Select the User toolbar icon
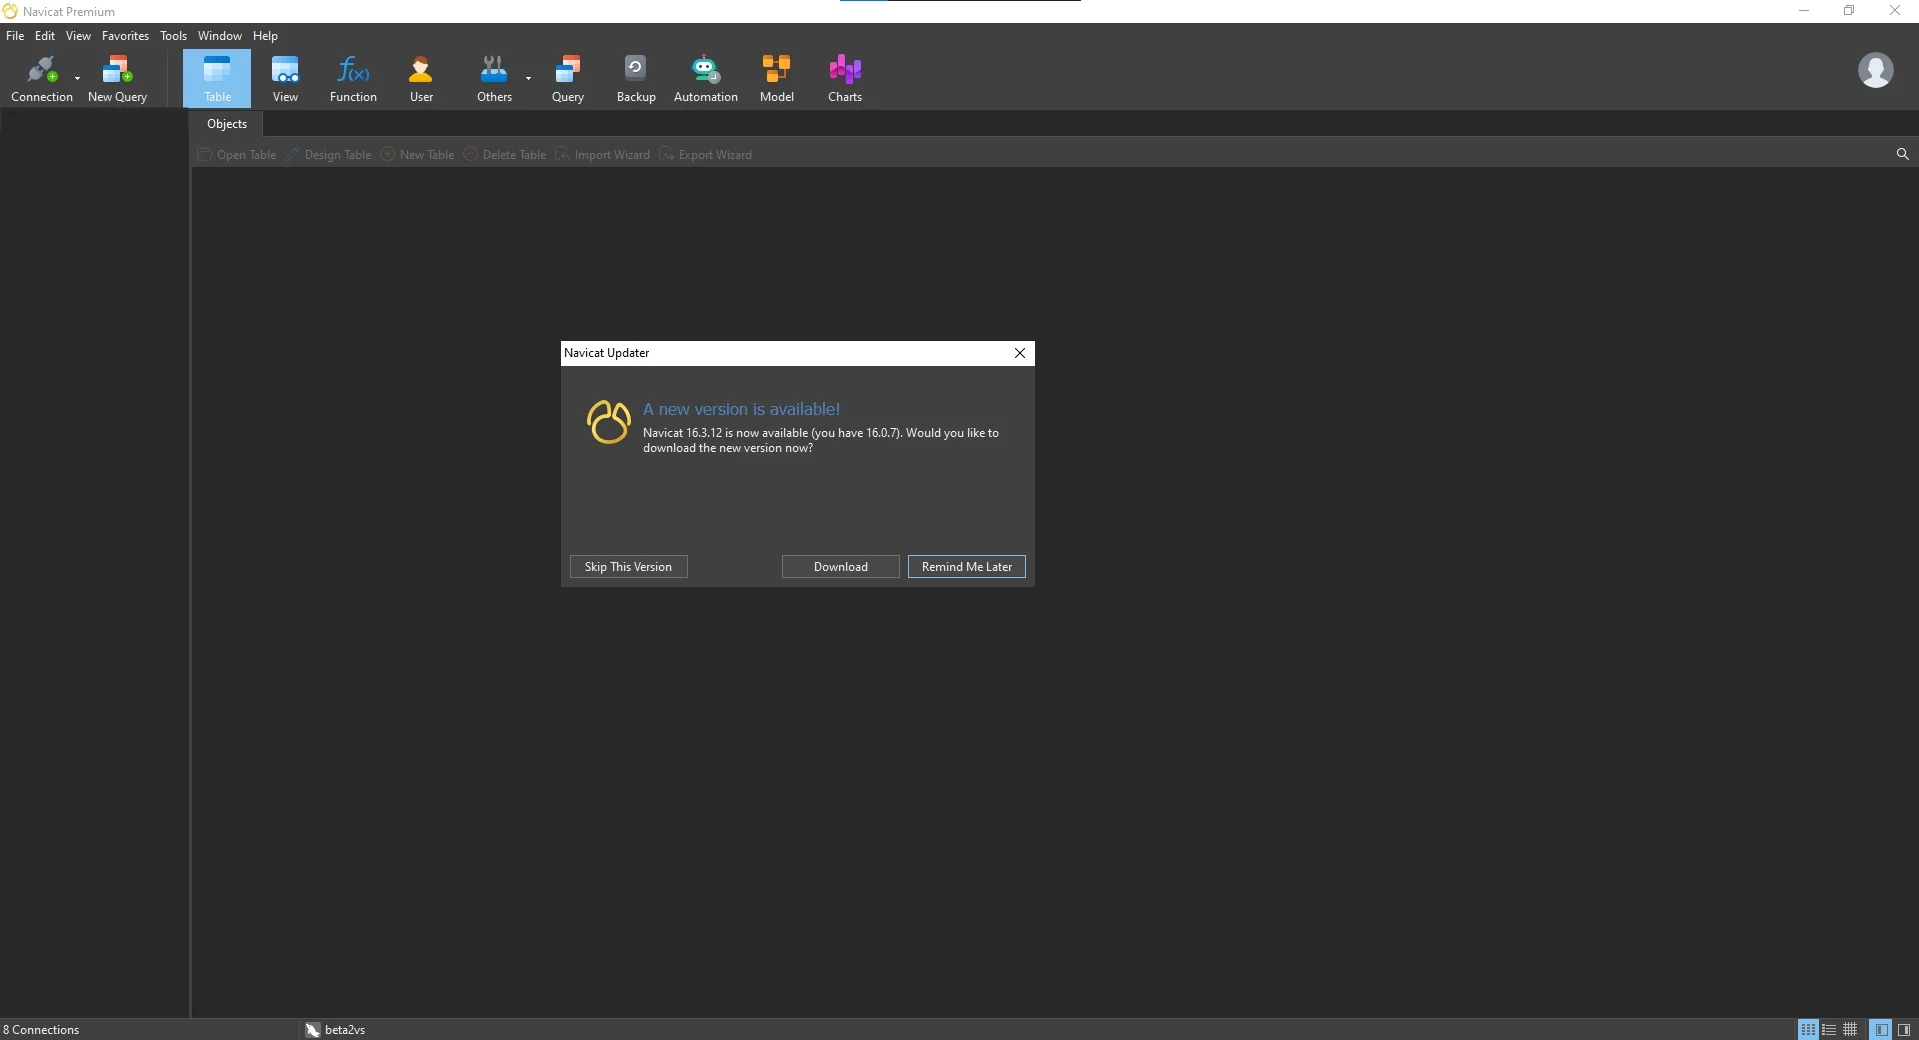 [421, 79]
